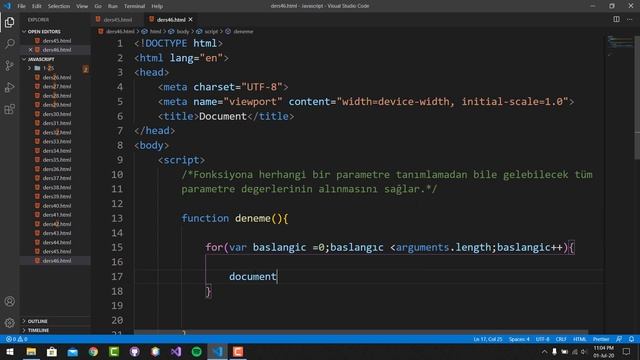Open Google Chrome from taskbar
This screenshot has width=640, height=360.
(93, 352)
